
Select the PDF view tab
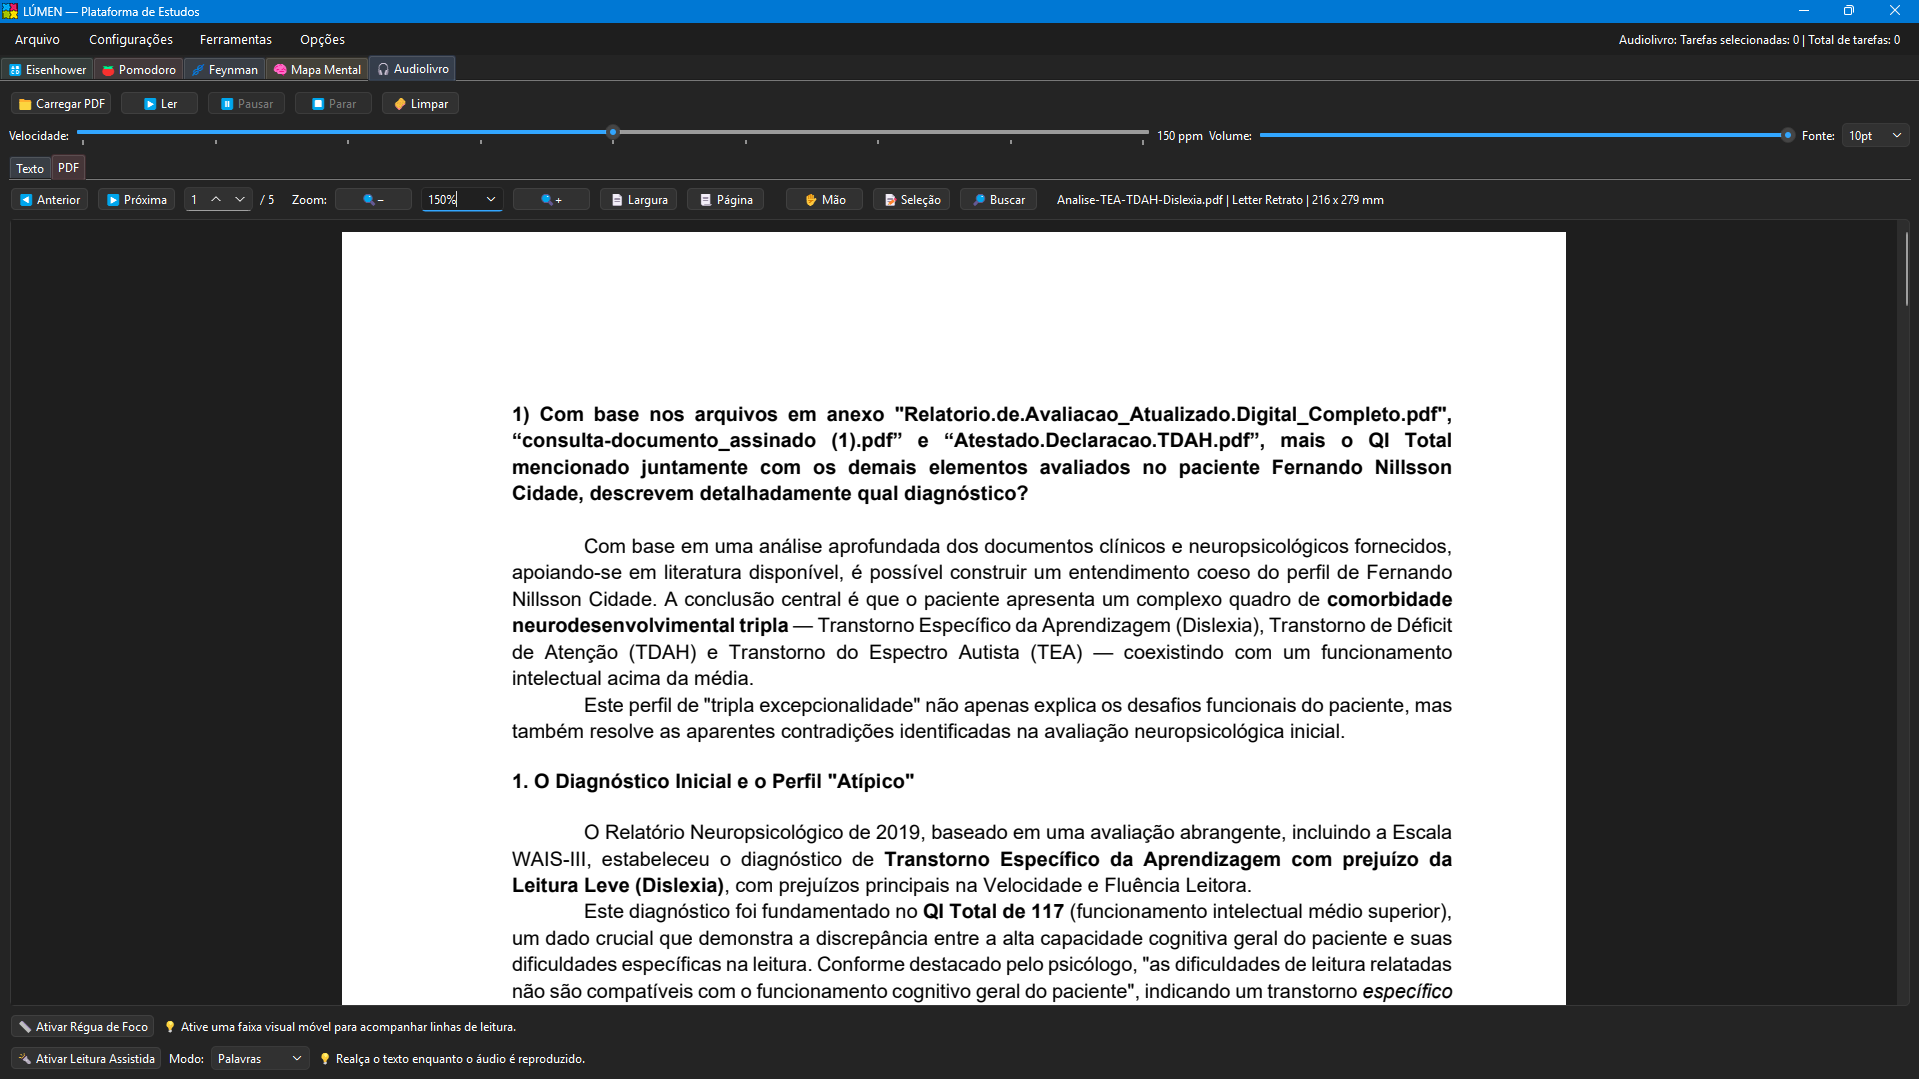[x=68, y=168]
